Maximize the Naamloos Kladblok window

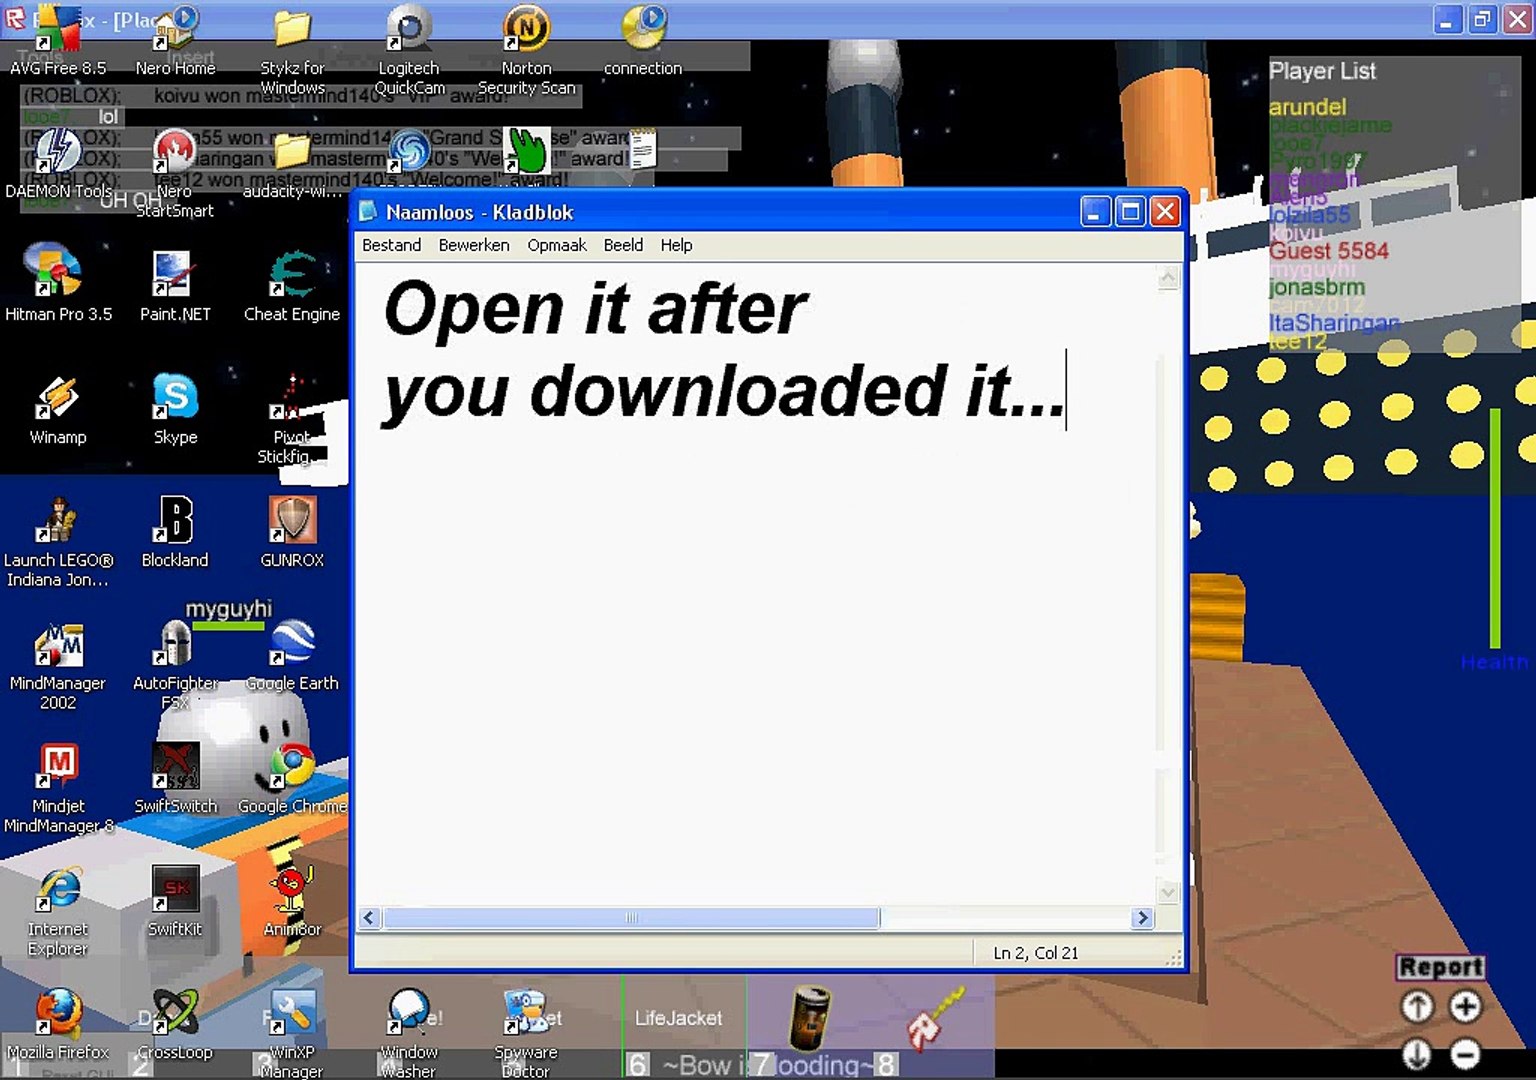coord(1130,212)
